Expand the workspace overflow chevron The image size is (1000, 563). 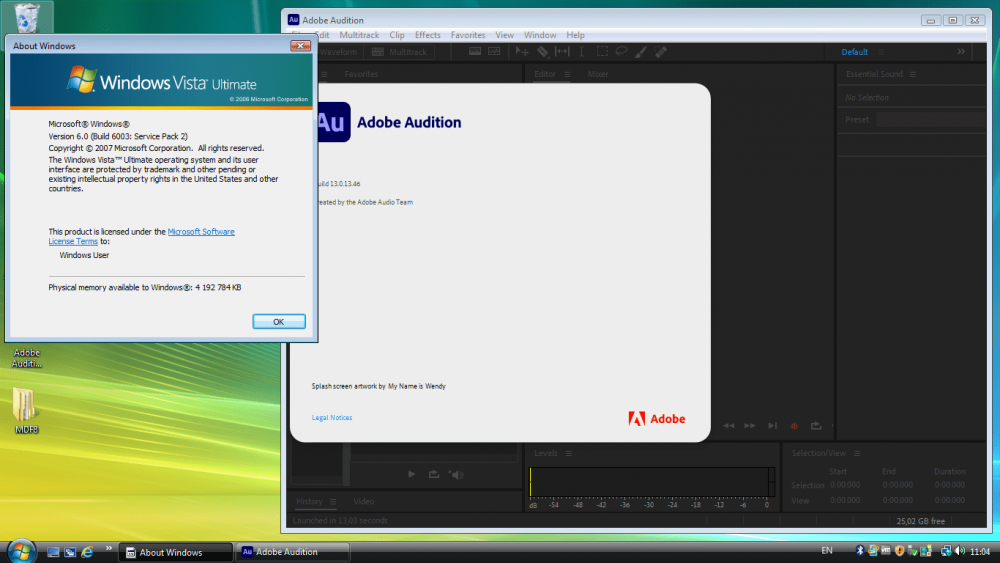click(x=961, y=52)
